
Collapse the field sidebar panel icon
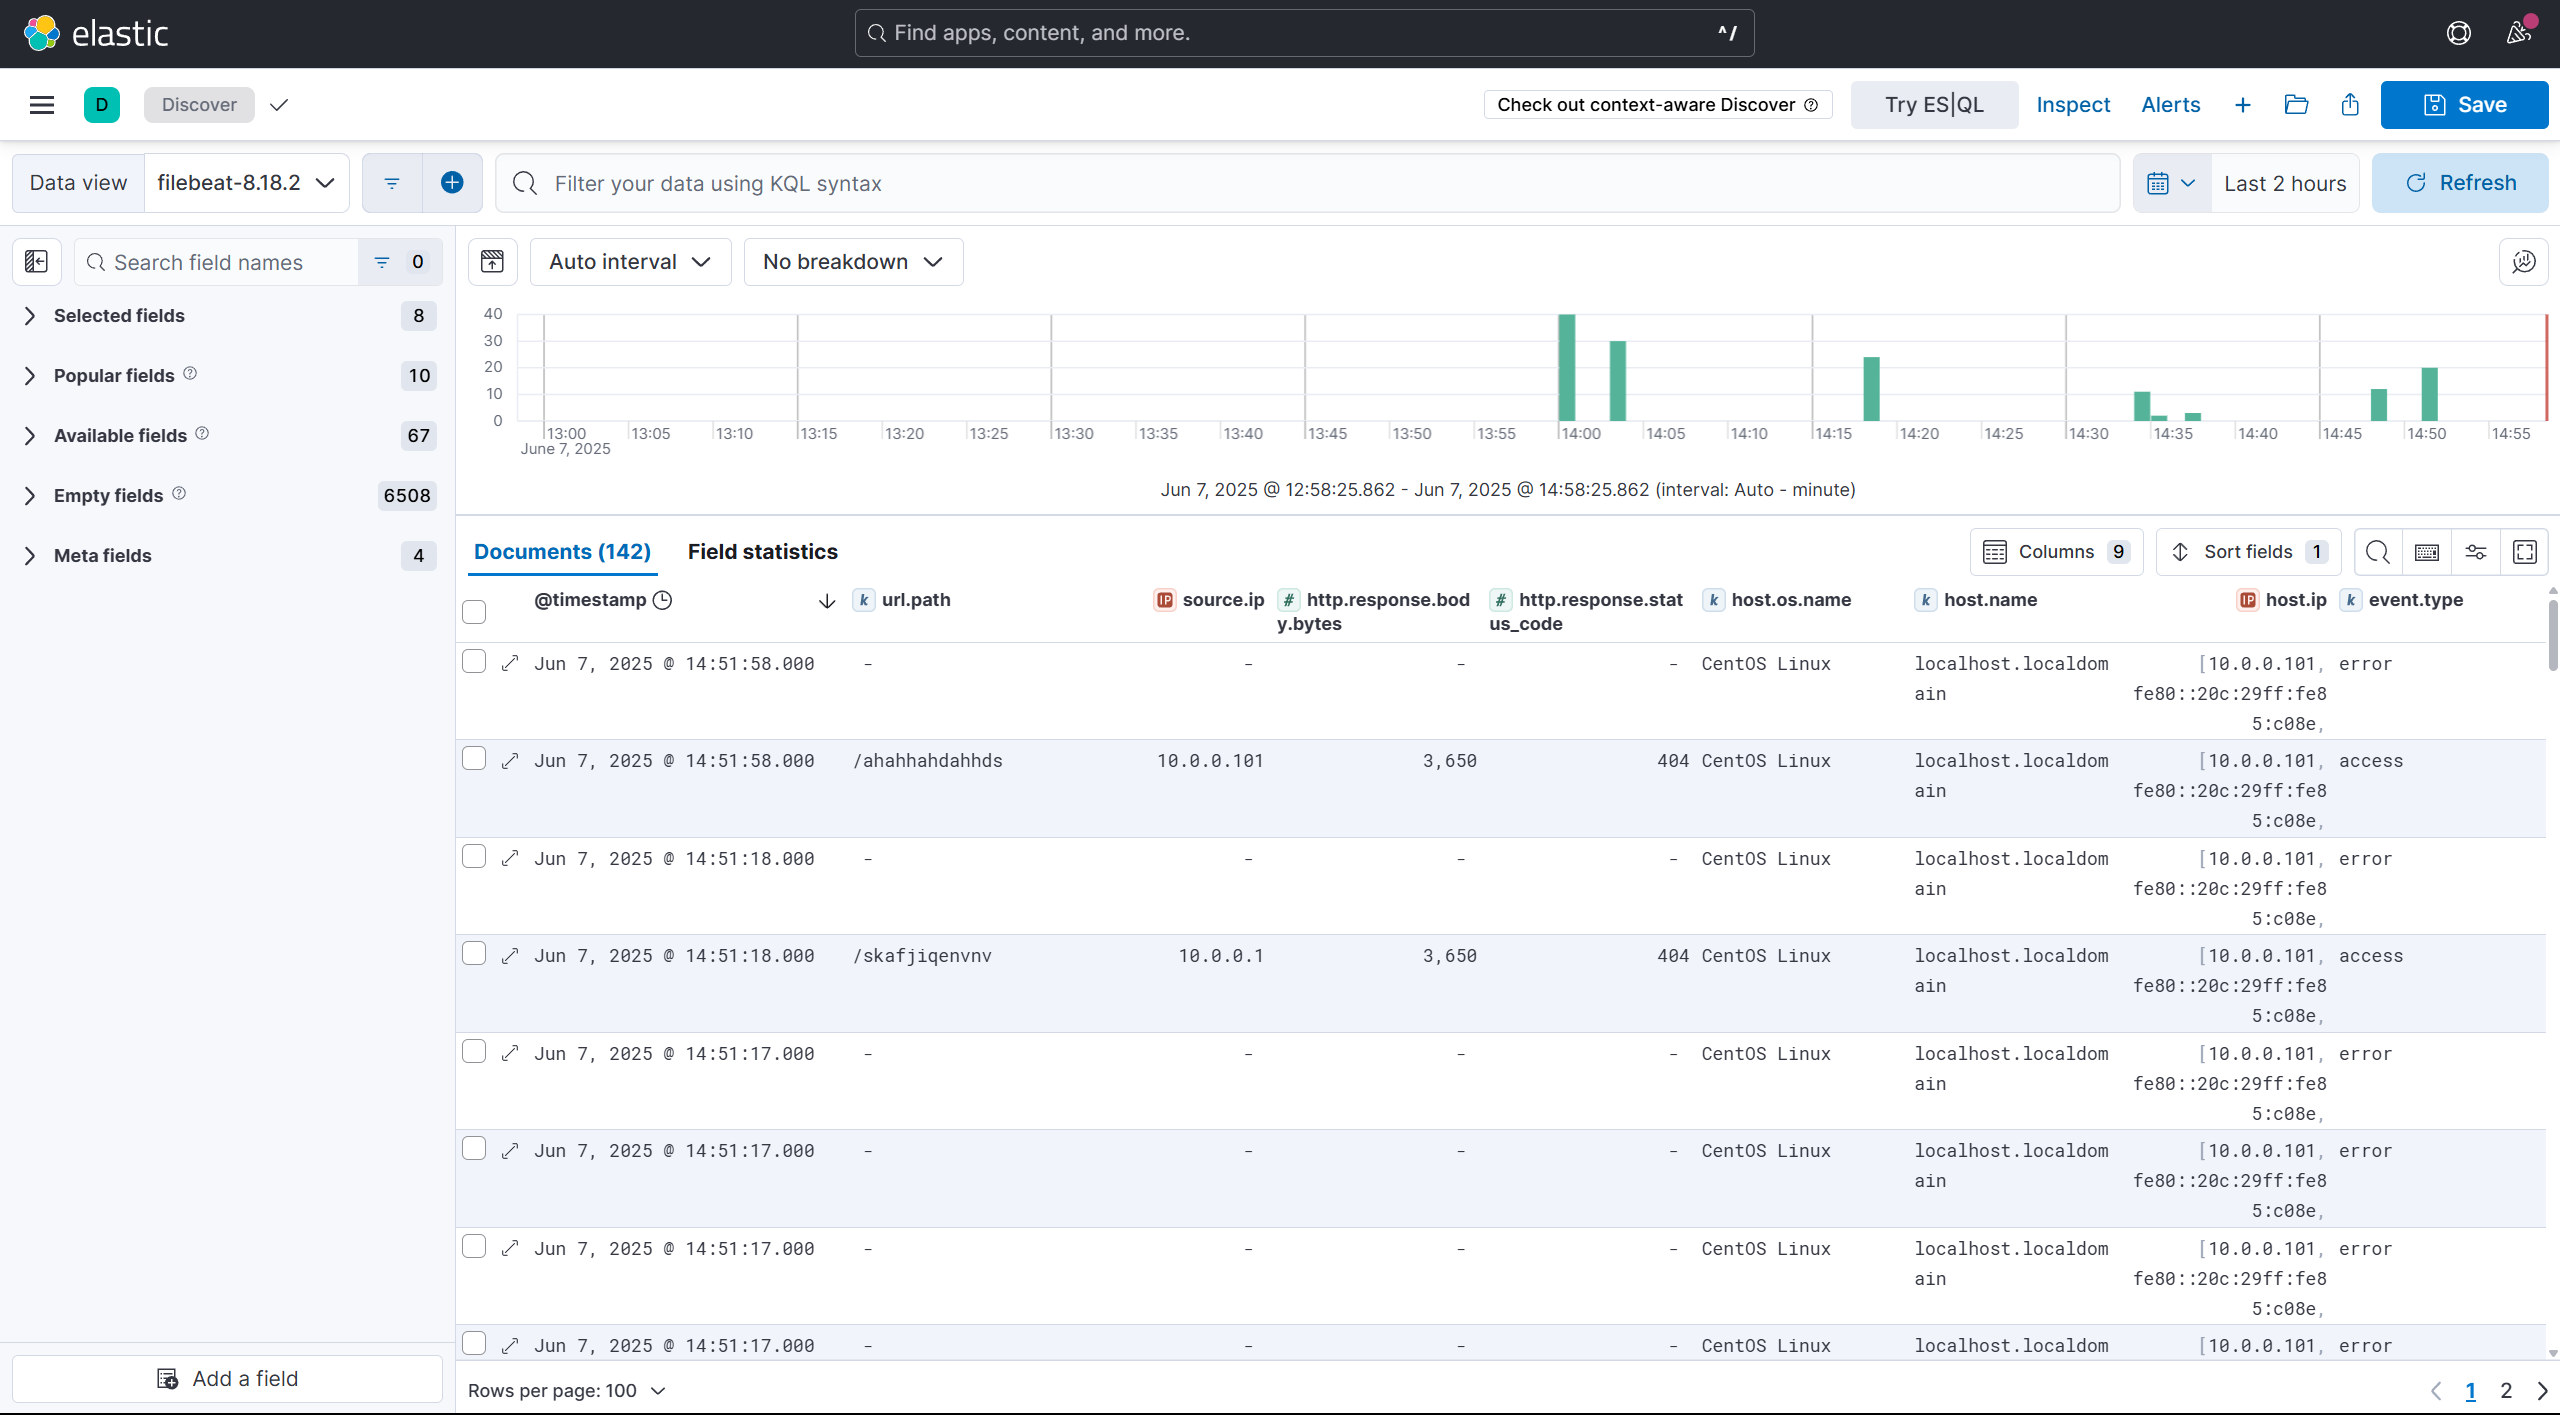(37, 262)
